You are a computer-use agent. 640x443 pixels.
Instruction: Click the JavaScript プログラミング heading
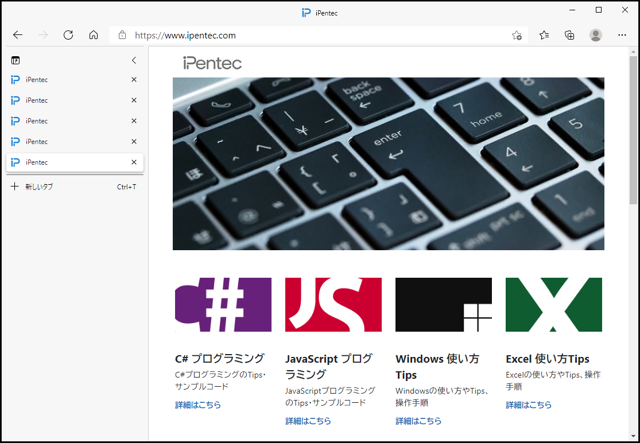click(x=329, y=367)
